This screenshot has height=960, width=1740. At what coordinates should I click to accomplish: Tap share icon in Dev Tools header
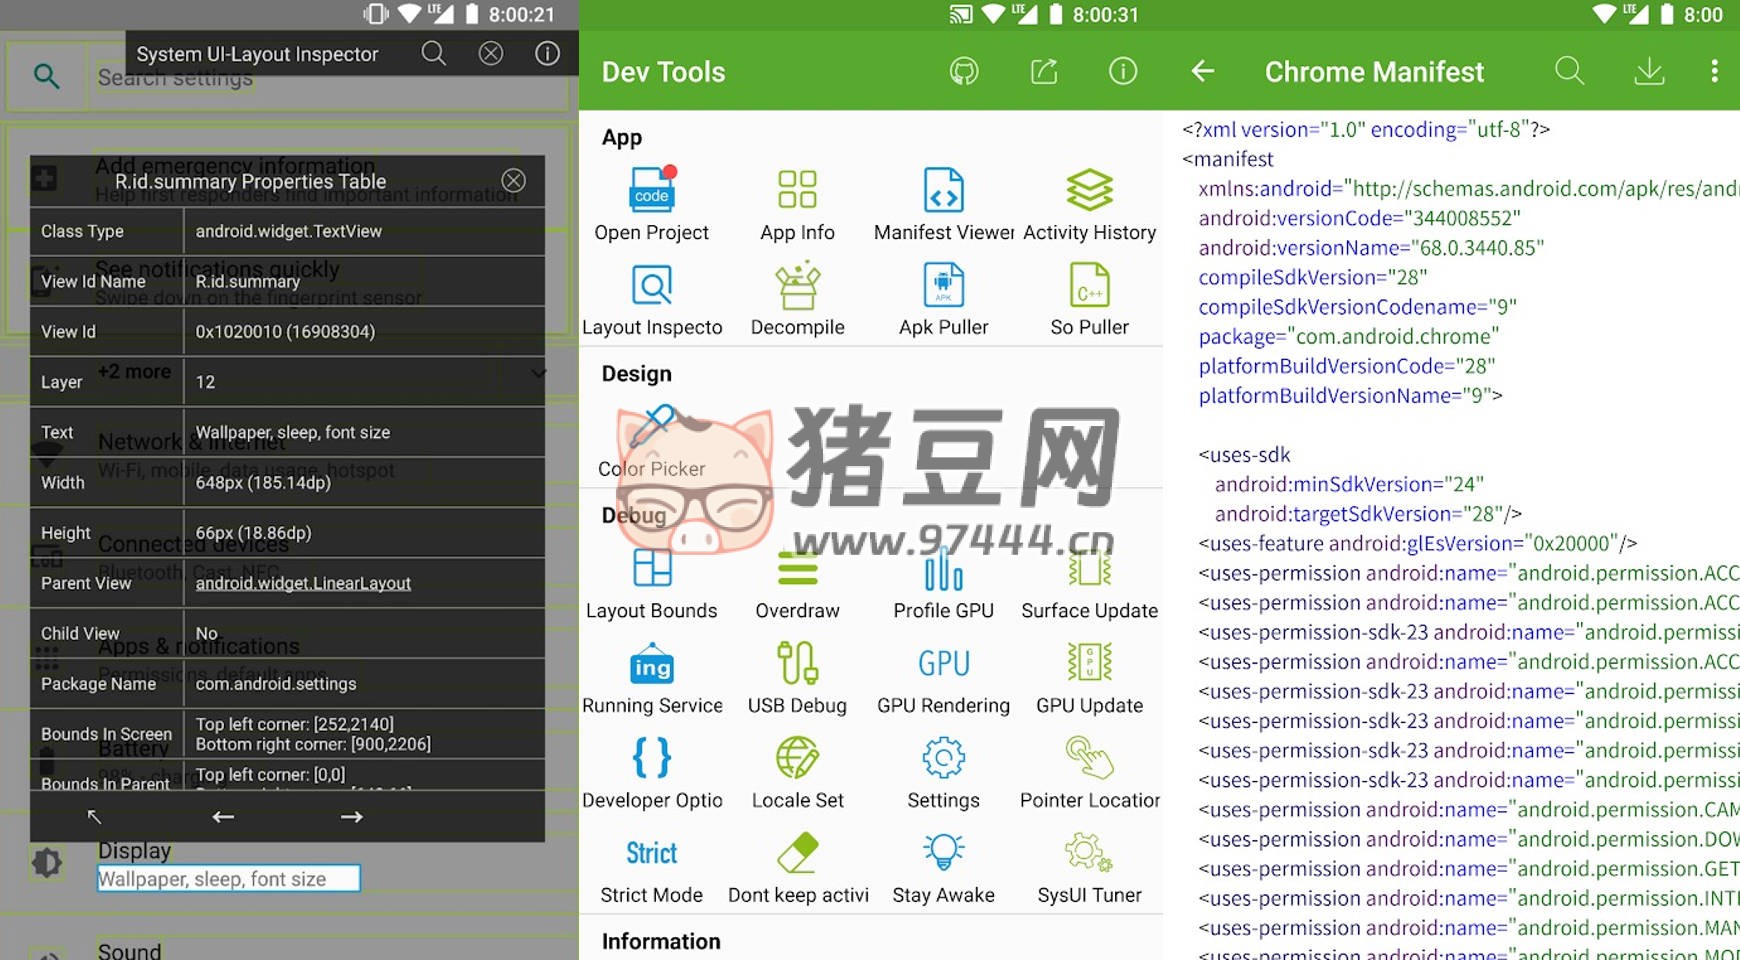pyautogui.click(x=1043, y=71)
